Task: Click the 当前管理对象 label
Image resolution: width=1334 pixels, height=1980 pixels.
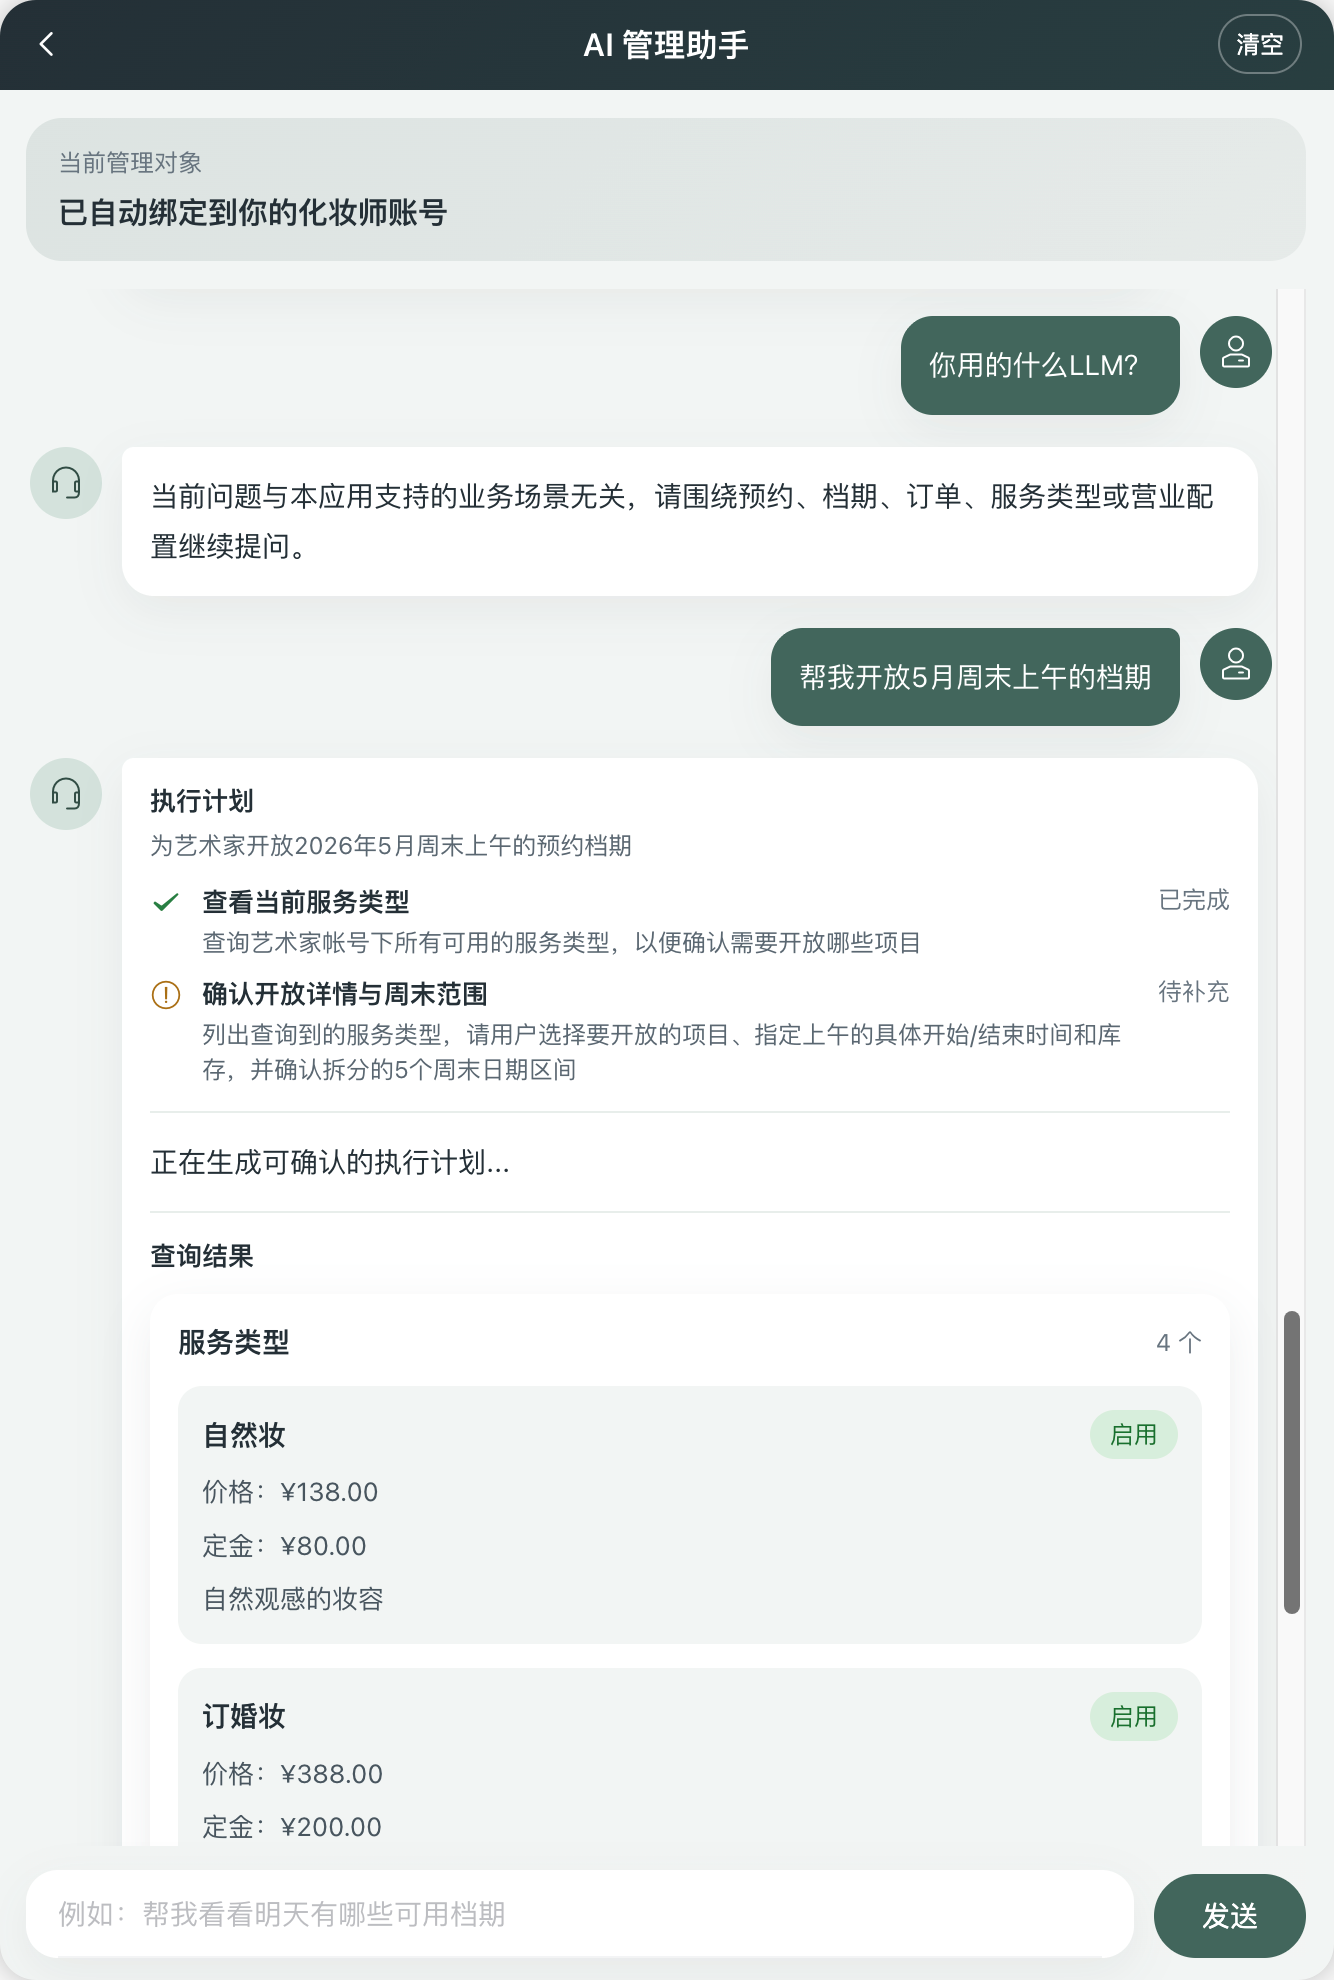Action: tap(130, 163)
